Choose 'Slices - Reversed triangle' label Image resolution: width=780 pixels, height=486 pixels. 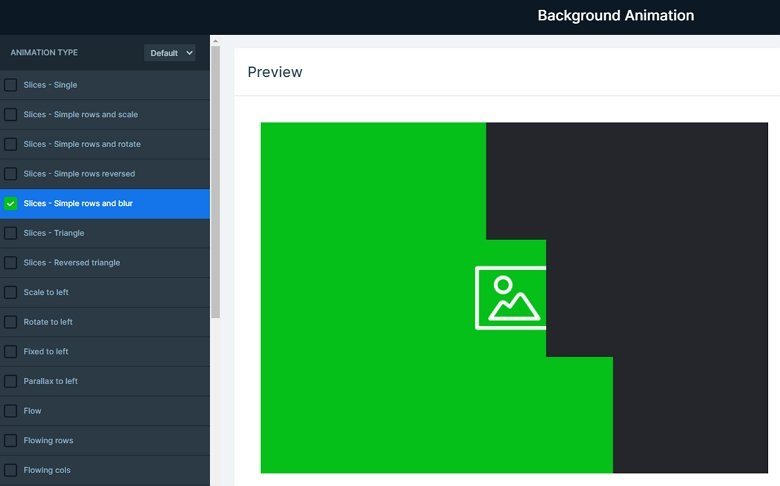coord(72,263)
